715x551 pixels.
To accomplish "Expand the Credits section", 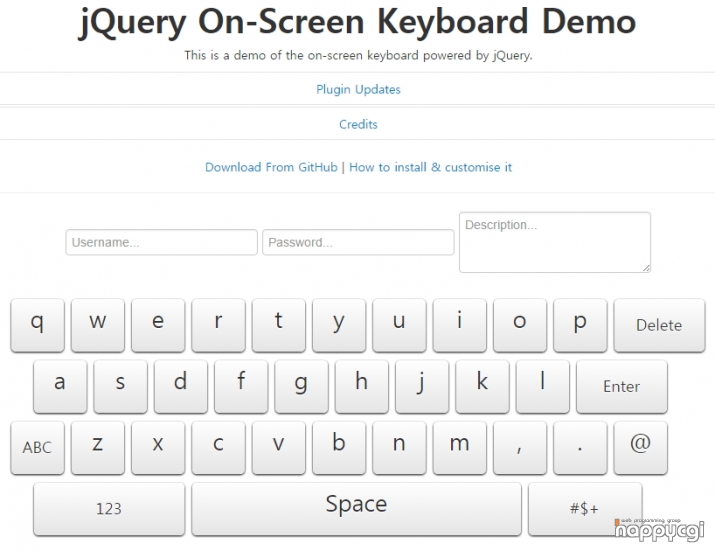I will [358, 125].
